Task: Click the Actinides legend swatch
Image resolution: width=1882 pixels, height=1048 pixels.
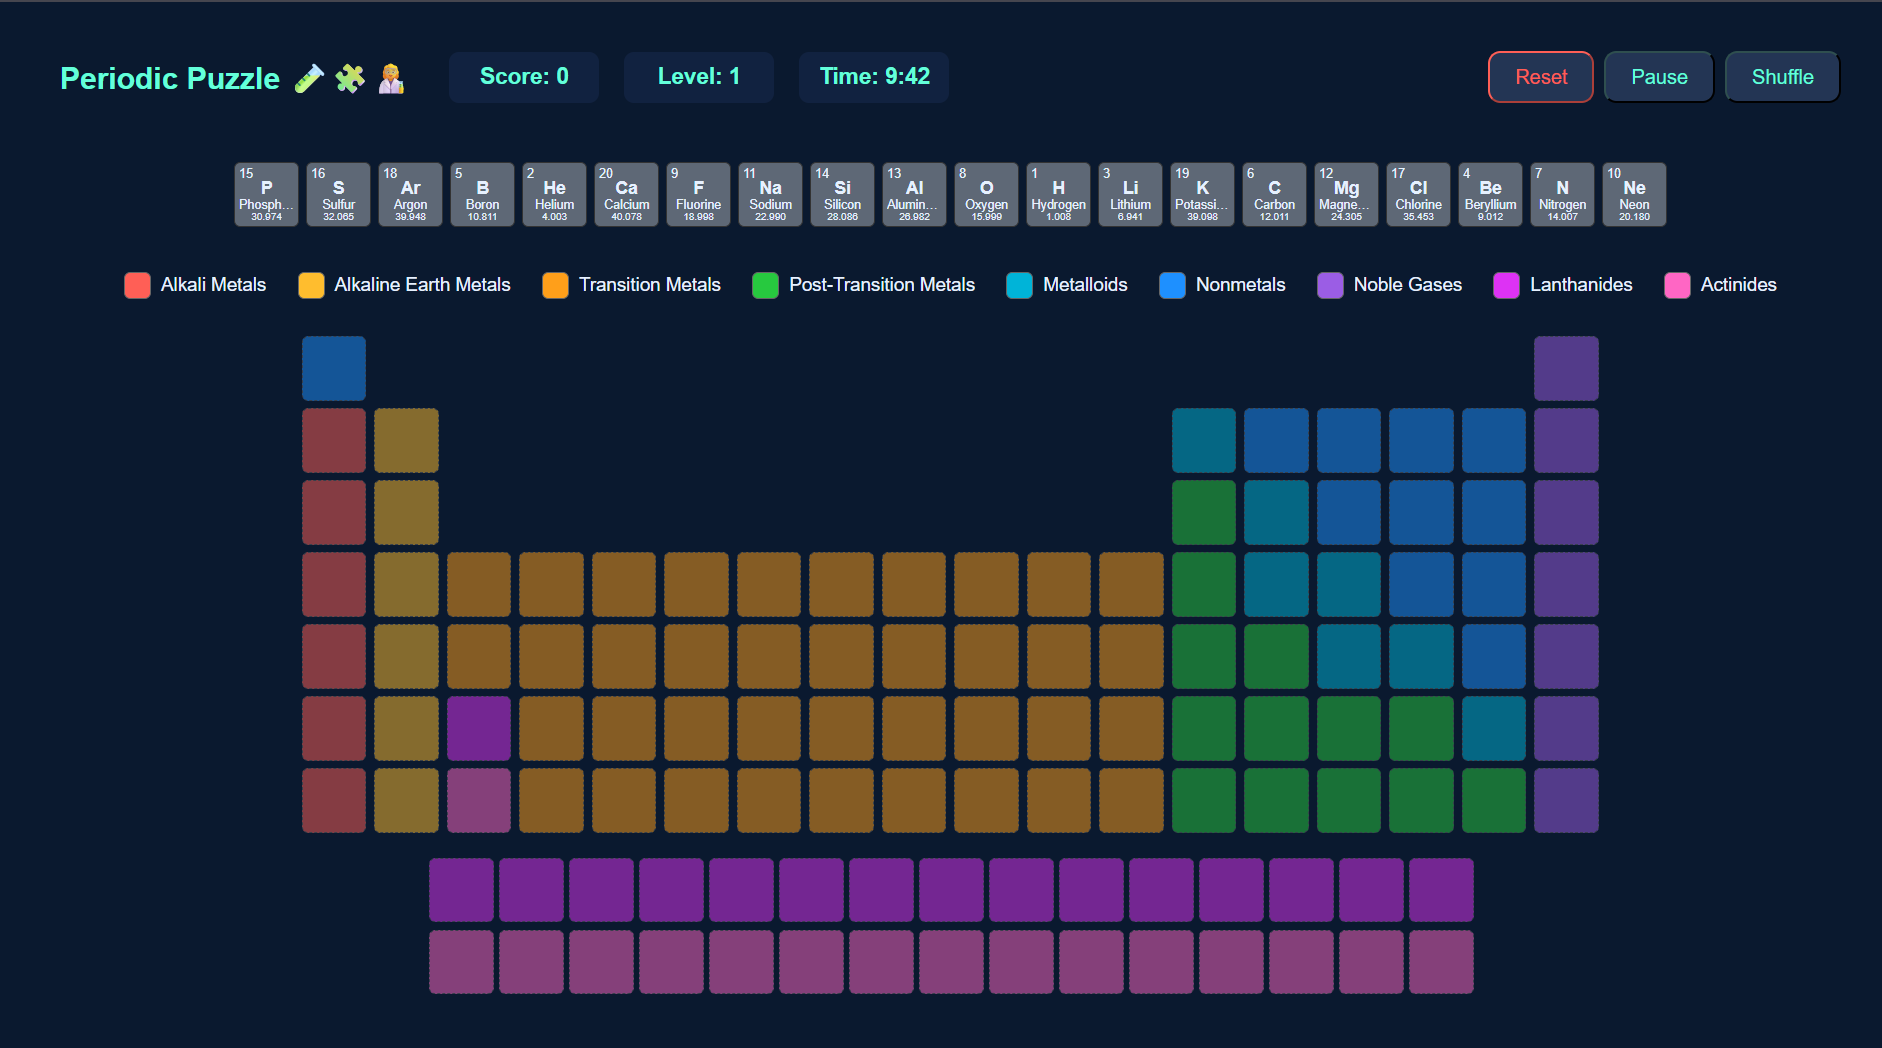Action: (1677, 285)
